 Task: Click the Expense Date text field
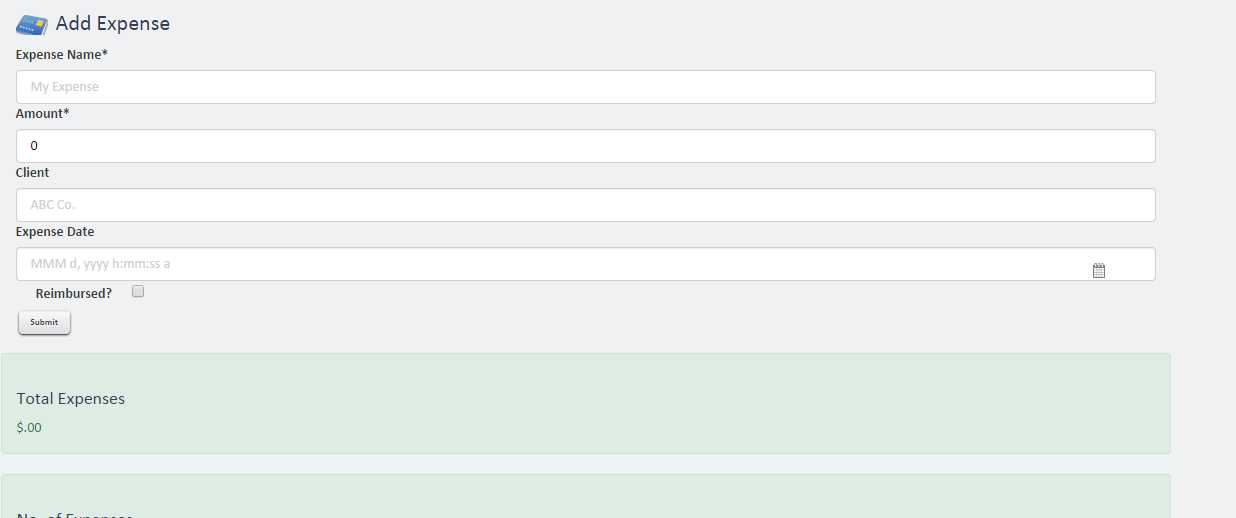[x=550, y=264]
